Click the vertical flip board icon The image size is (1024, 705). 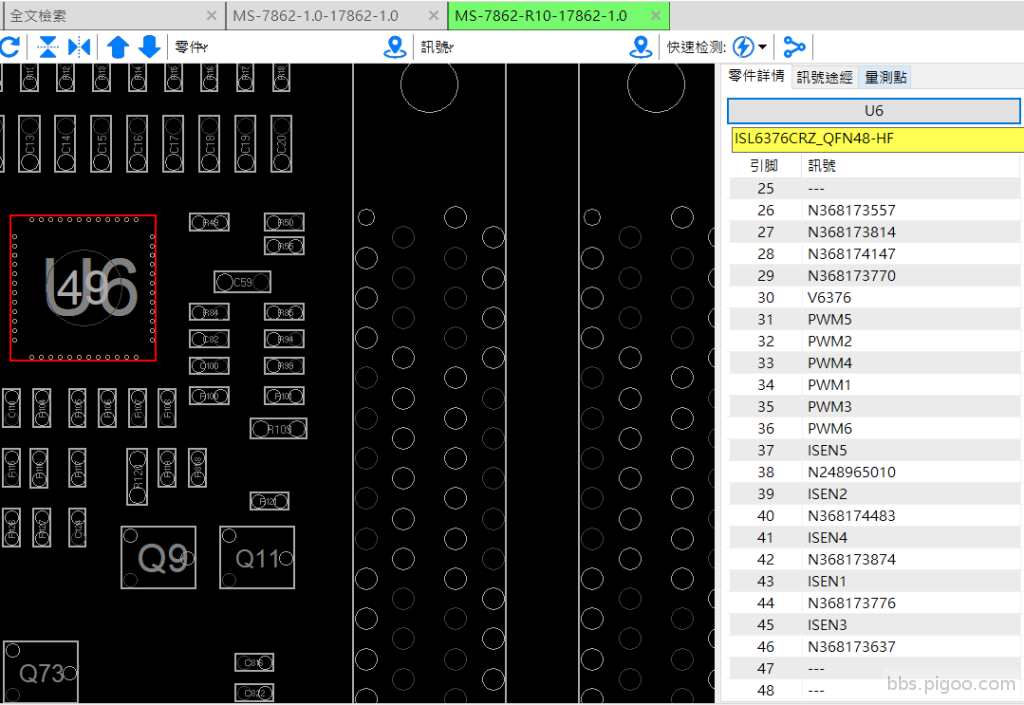tap(47, 47)
